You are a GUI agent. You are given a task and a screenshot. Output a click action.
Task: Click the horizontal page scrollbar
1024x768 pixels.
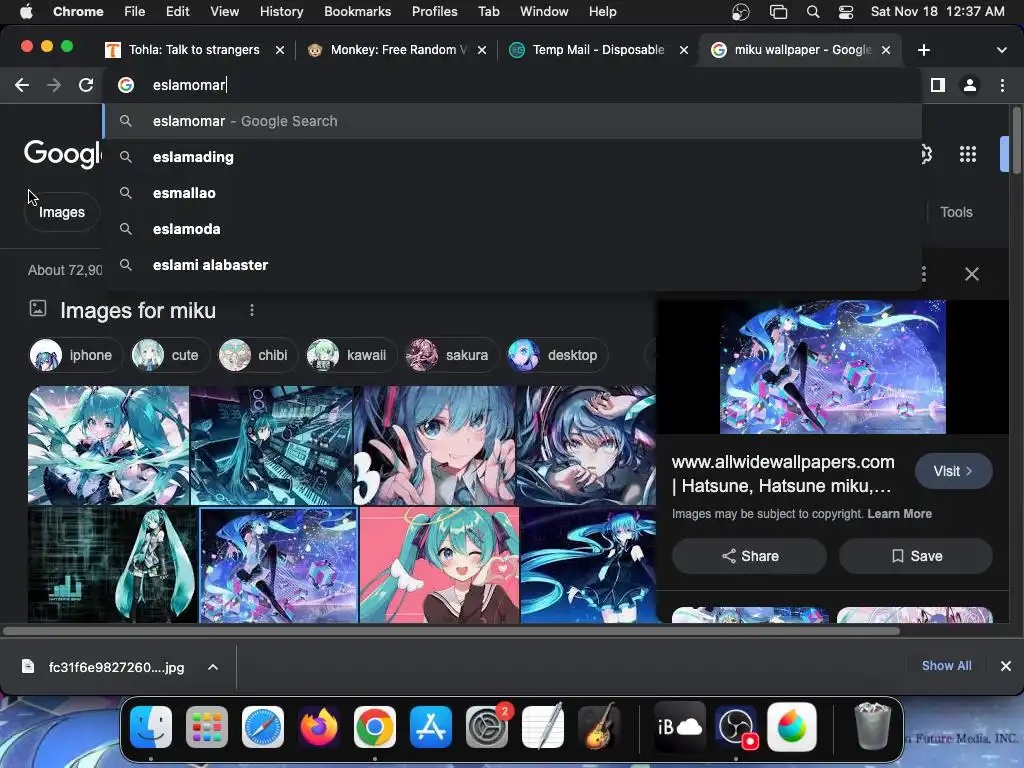[451, 631]
